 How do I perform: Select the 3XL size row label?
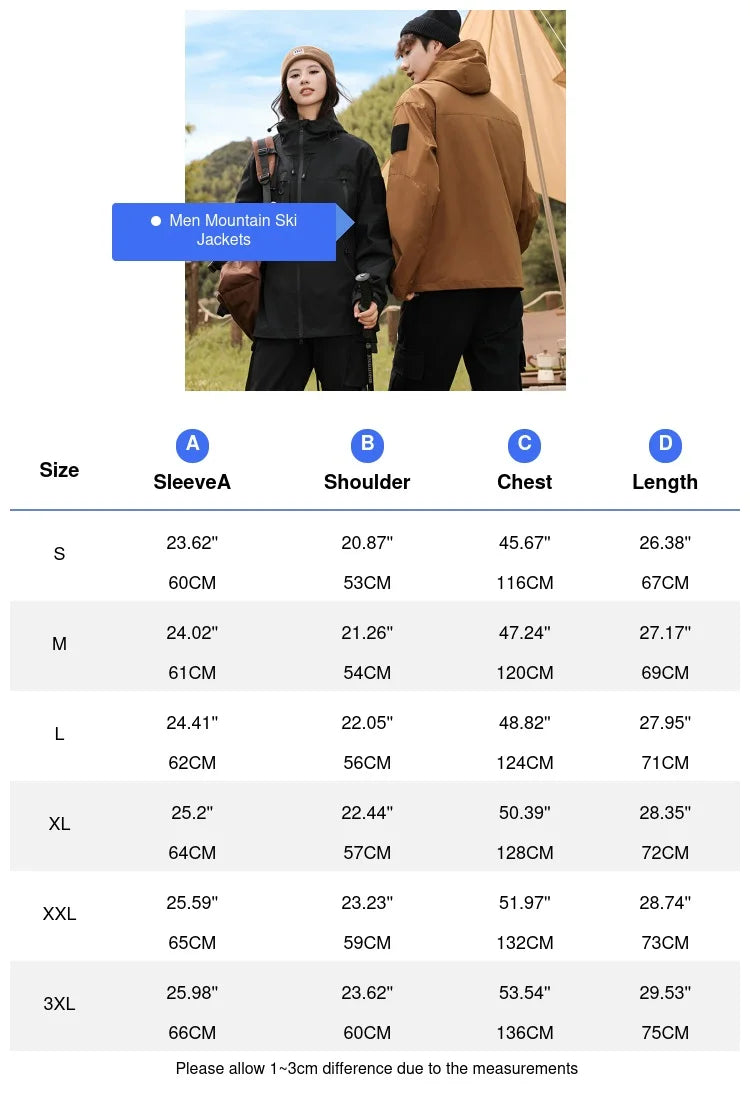click(59, 1004)
